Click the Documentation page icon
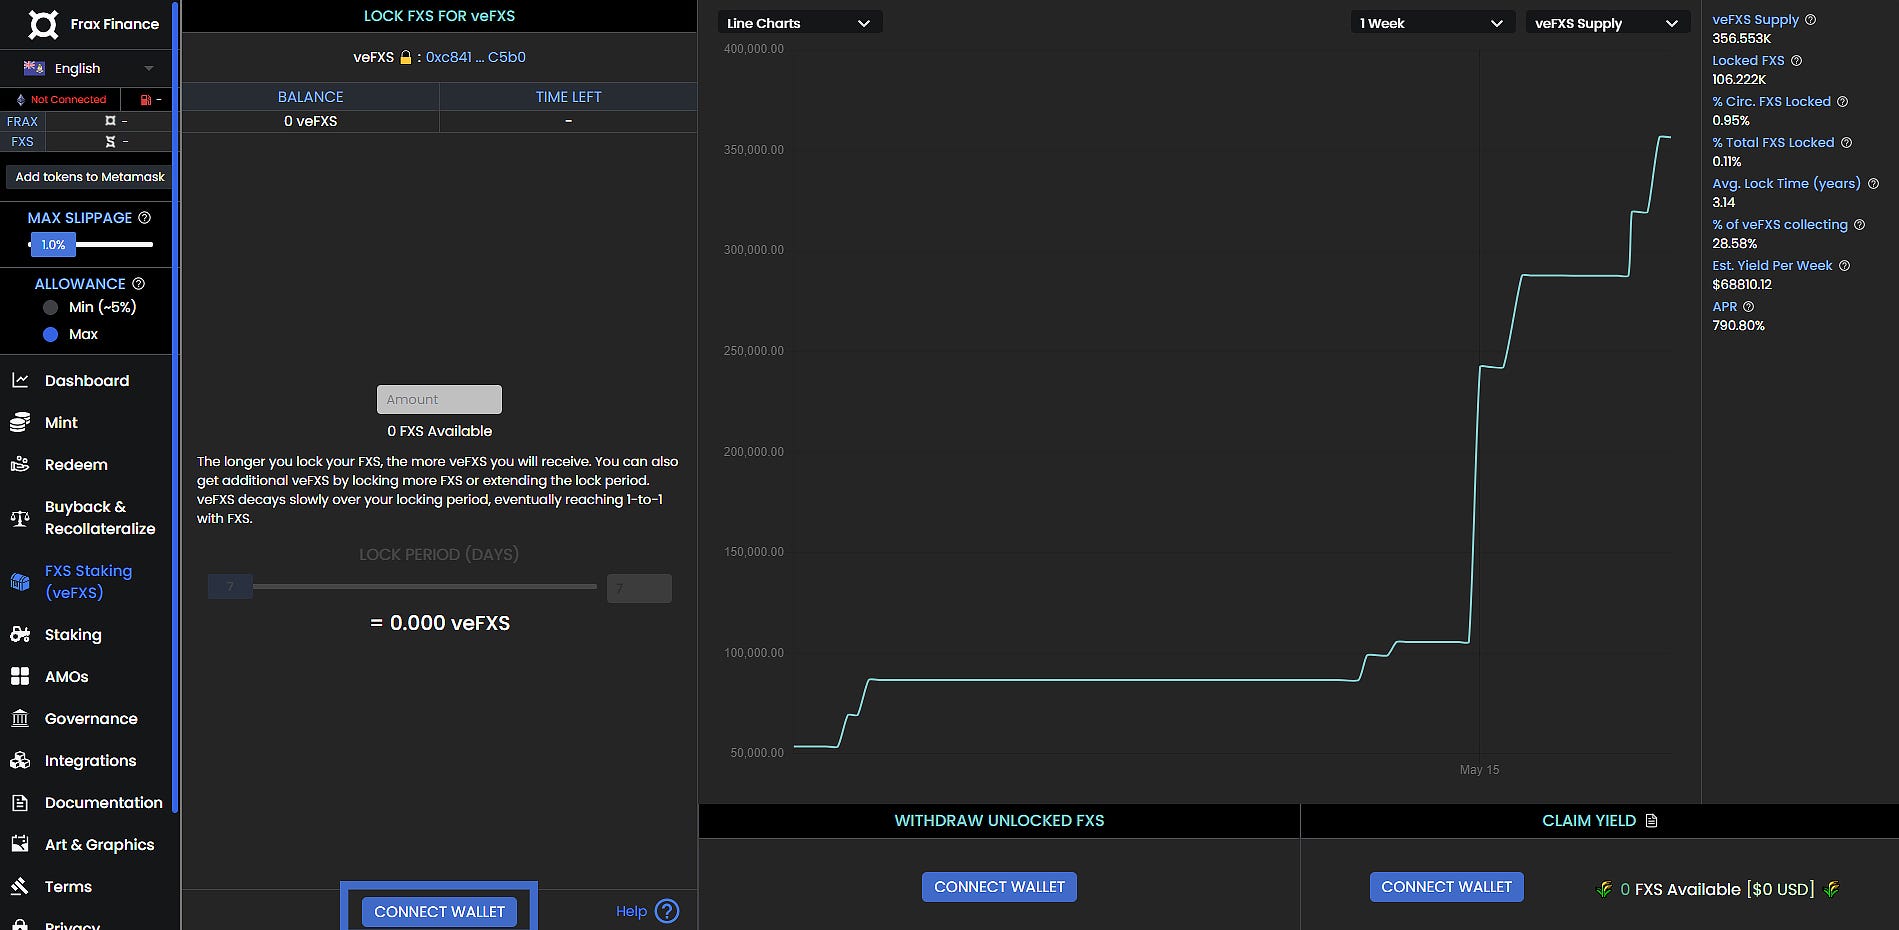This screenshot has height=930, width=1899. pyautogui.click(x=20, y=803)
